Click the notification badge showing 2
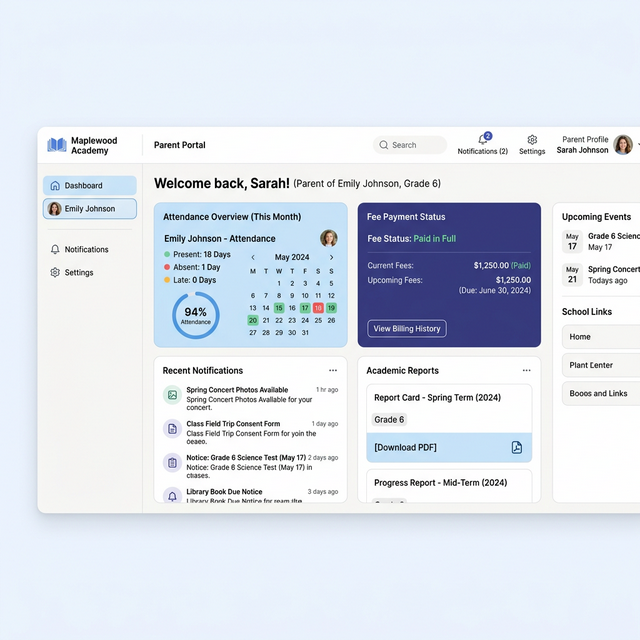This screenshot has height=640, width=640. (x=488, y=136)
